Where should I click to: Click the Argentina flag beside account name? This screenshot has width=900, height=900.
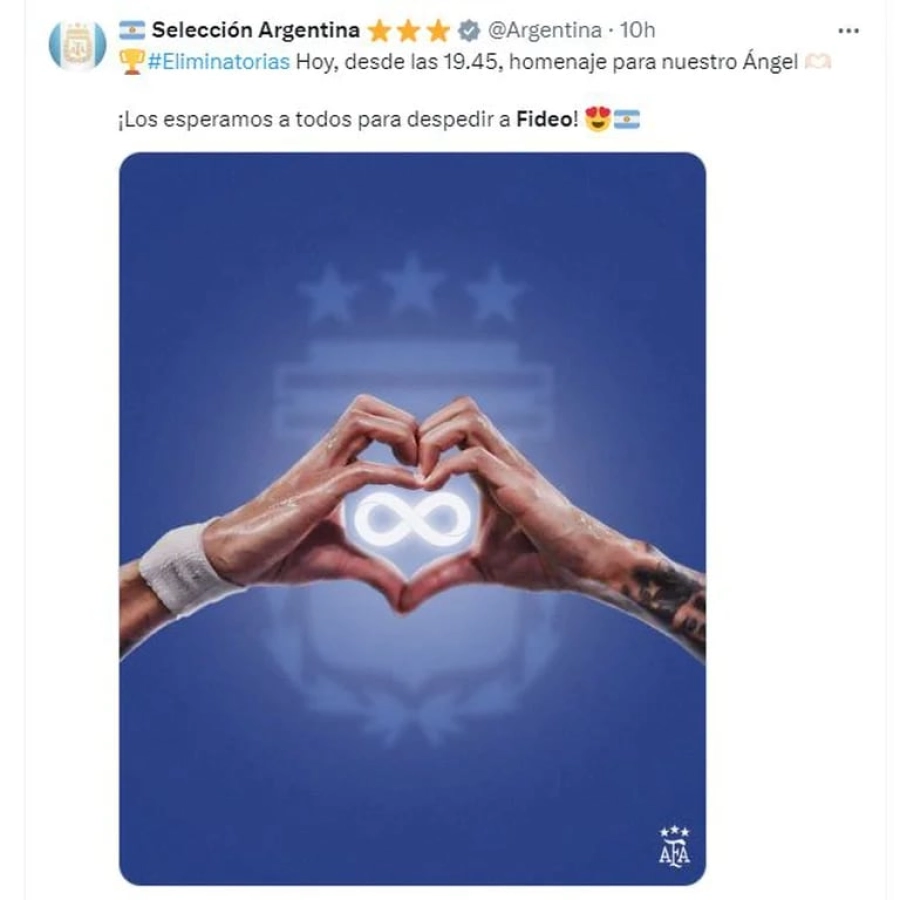(x=132, y=30)
